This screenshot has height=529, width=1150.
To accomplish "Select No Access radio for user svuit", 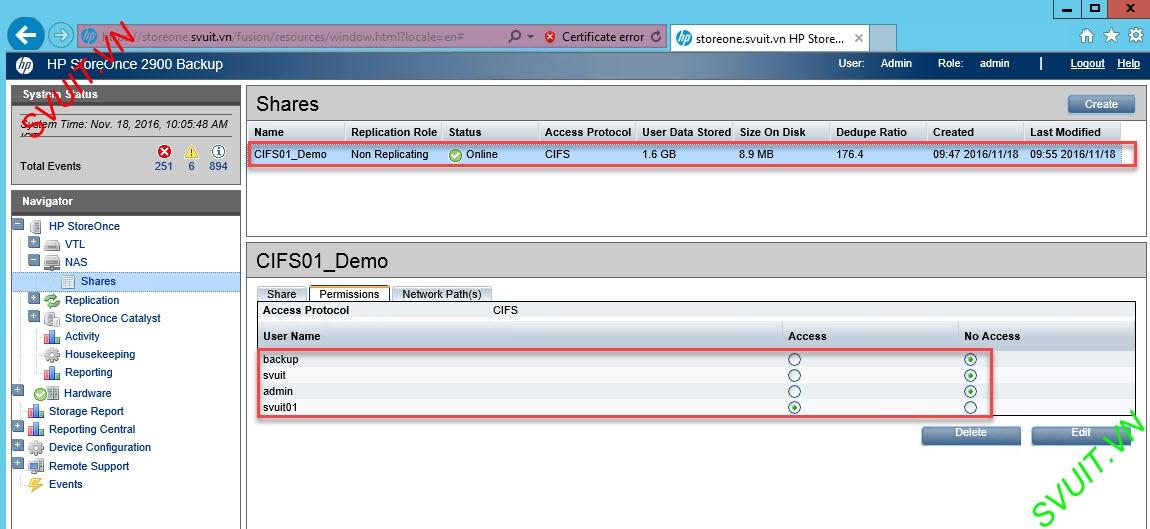I will coord(970,376).
